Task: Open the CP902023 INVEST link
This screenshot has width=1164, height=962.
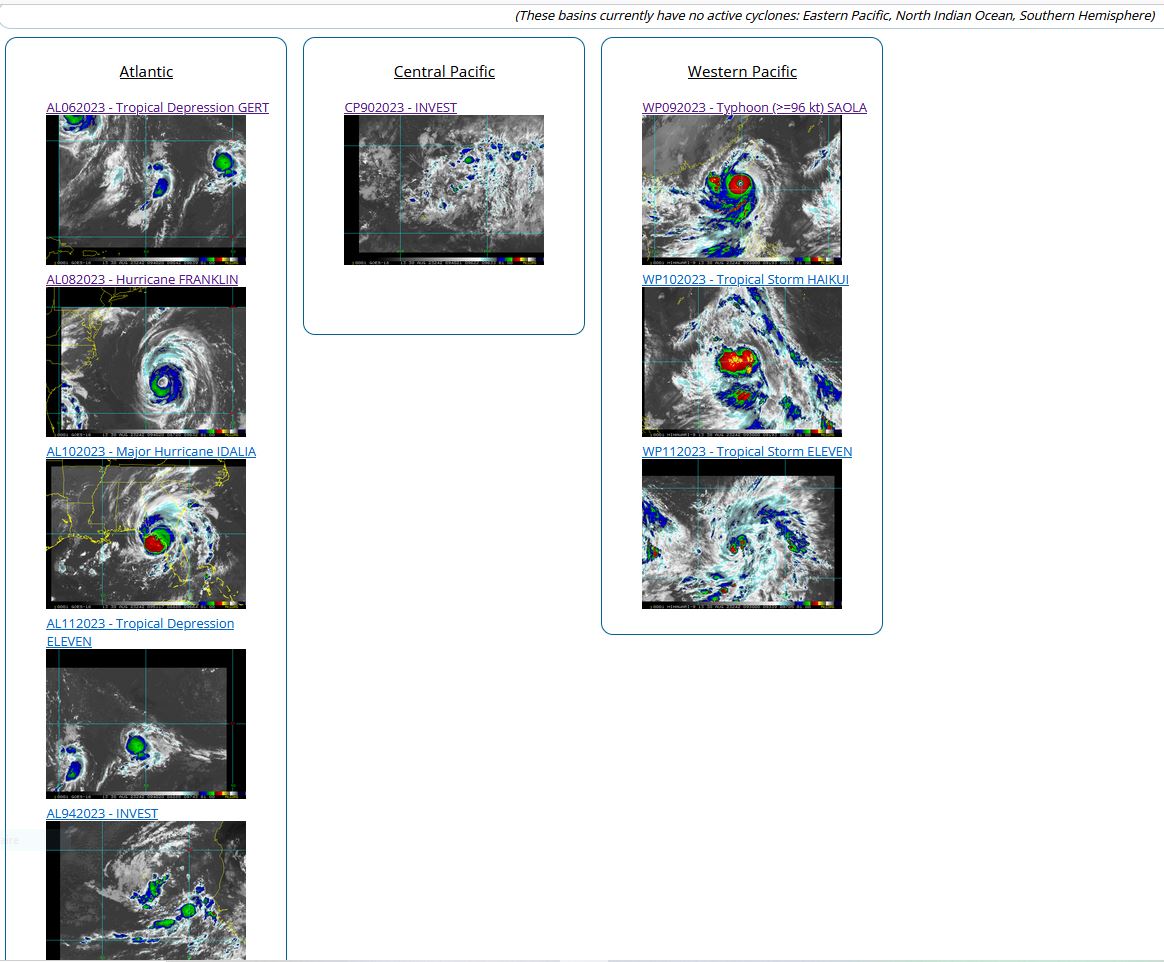Action: [x=400, y=107]
